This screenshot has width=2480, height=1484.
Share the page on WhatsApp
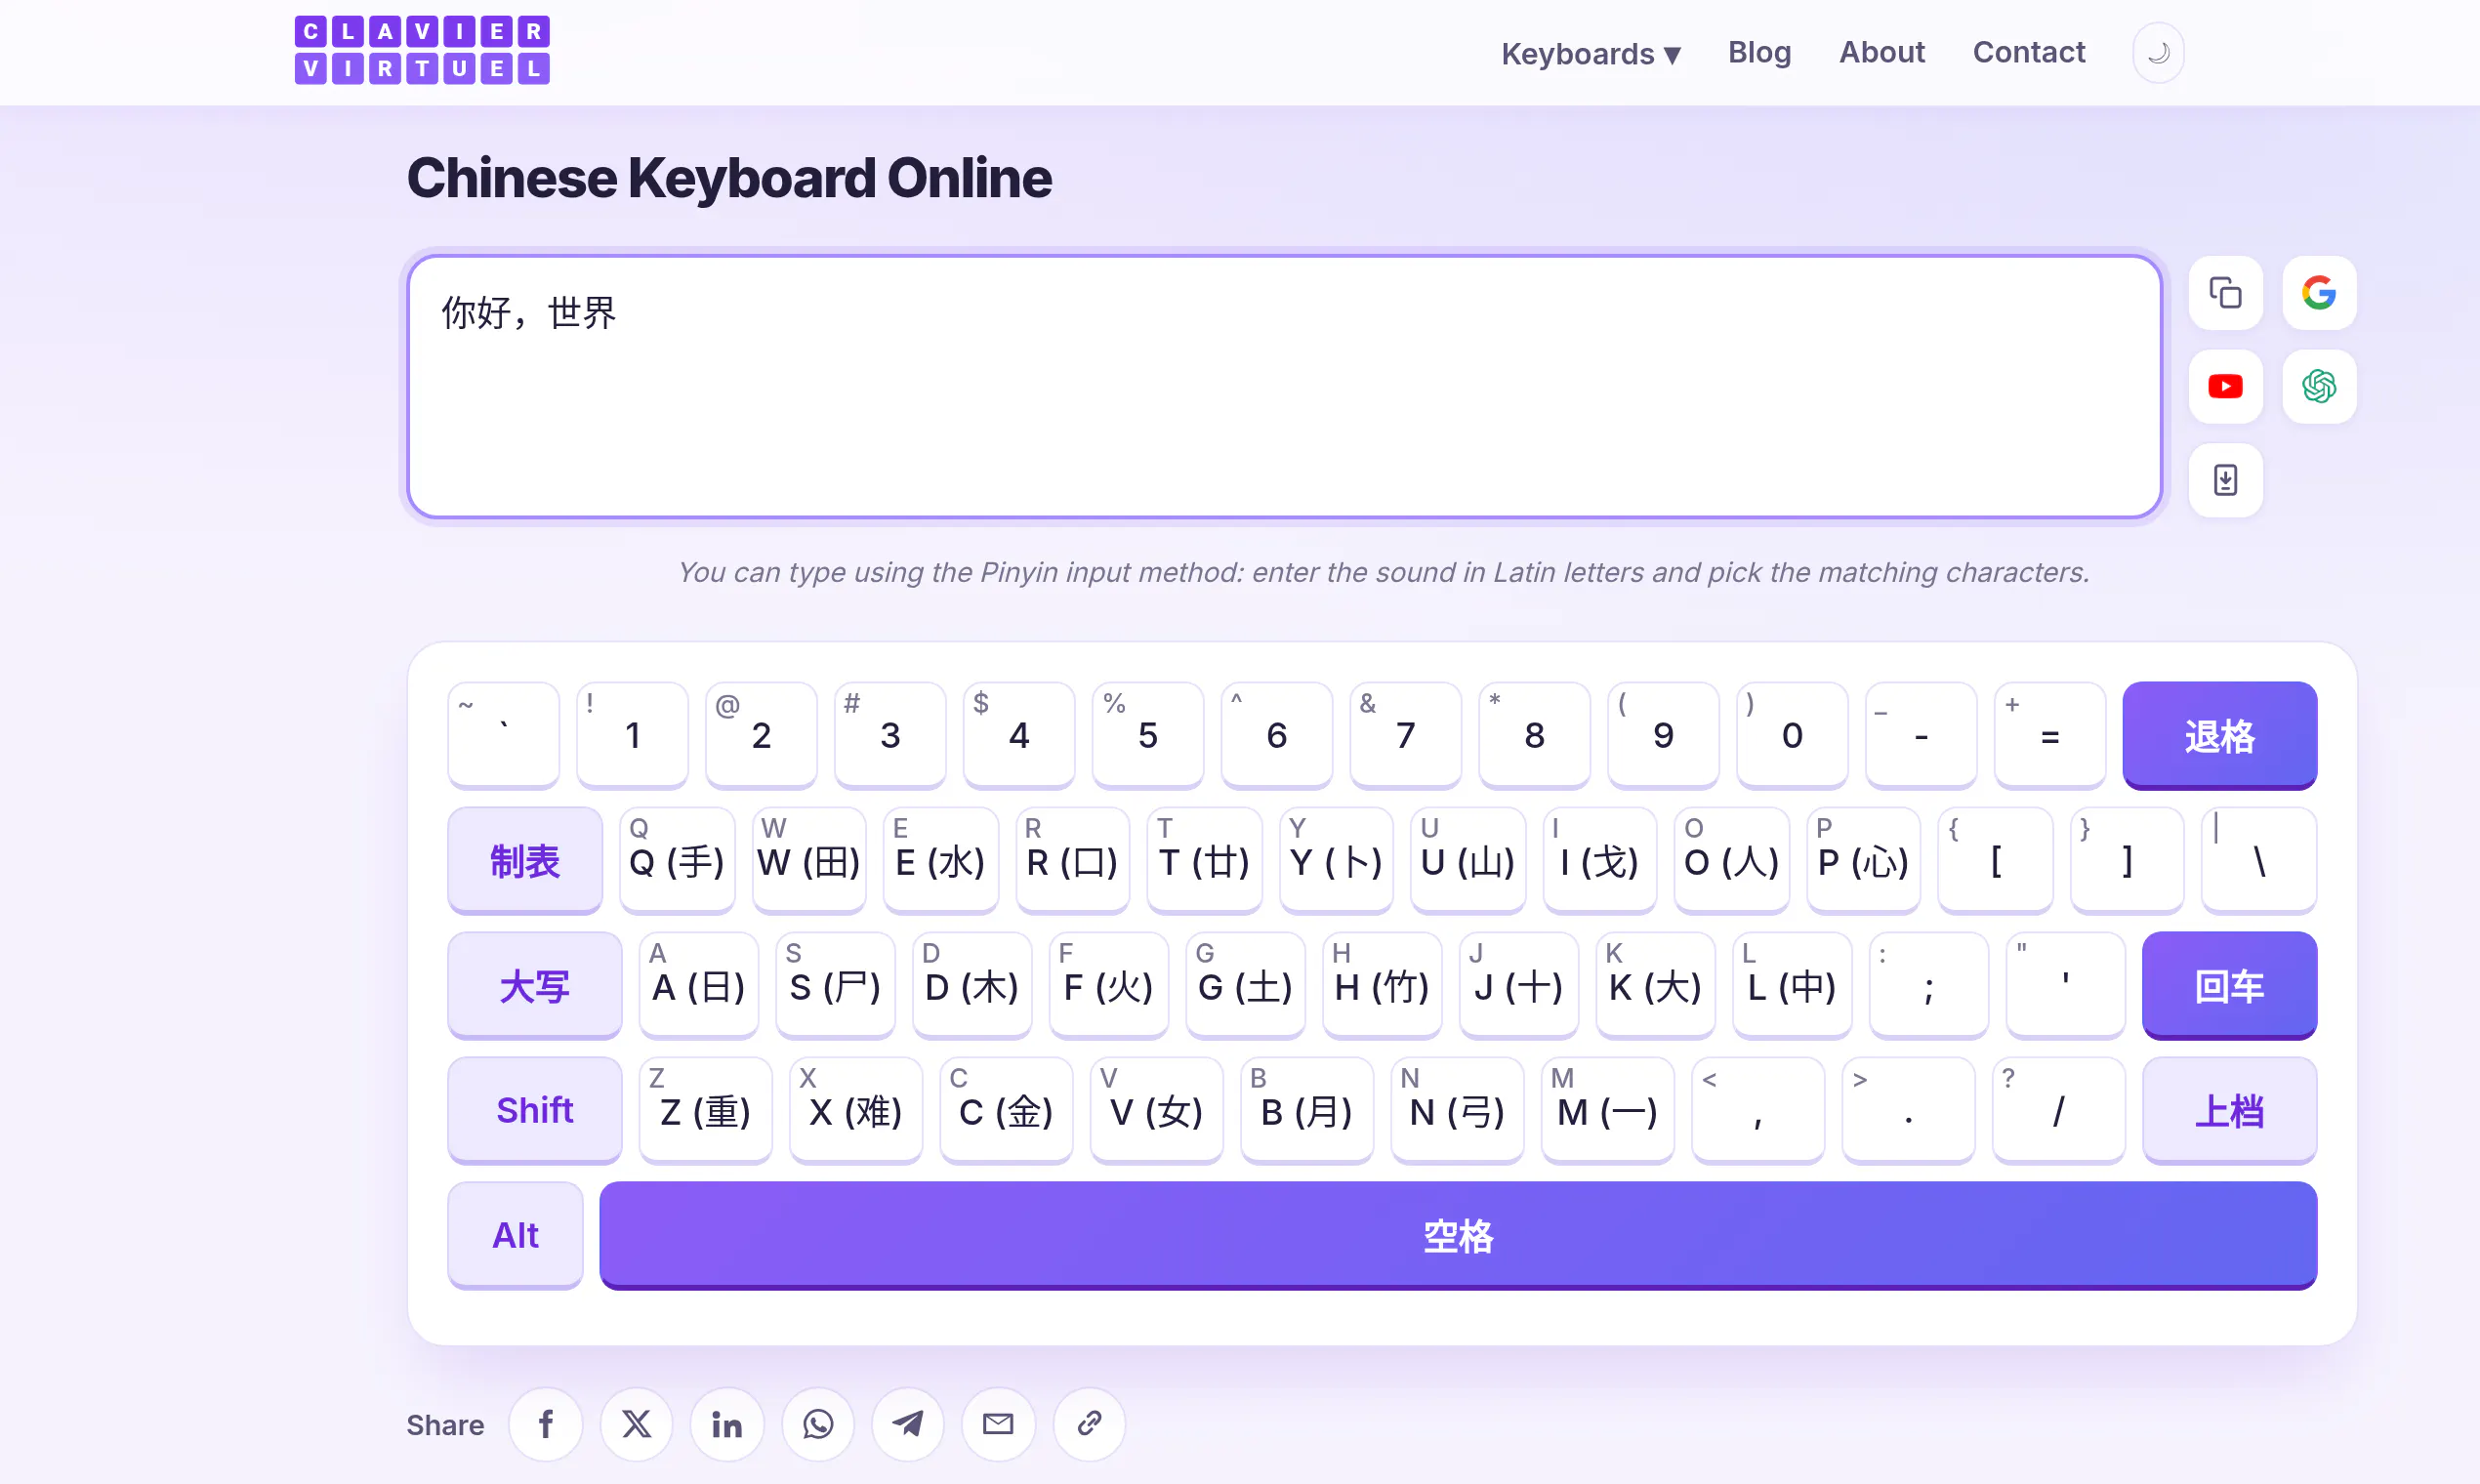coord(818,1423)
